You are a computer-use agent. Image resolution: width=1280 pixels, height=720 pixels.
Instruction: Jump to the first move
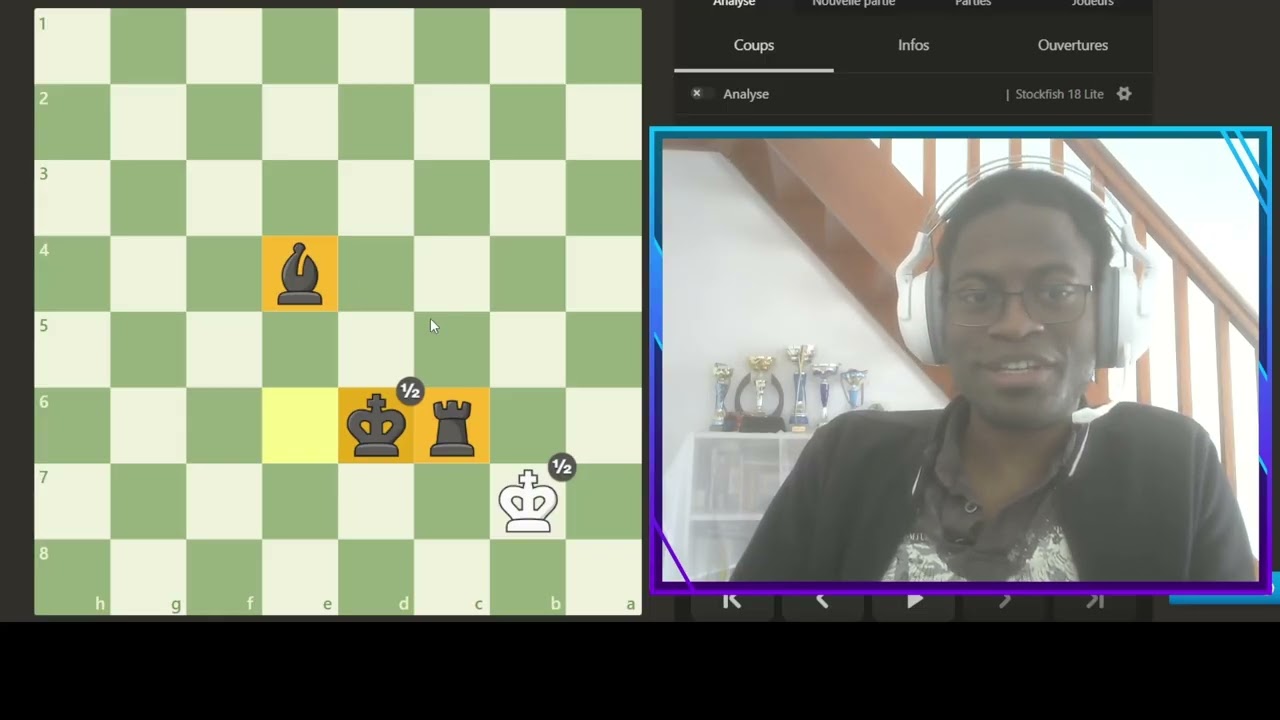coord(731,603)
